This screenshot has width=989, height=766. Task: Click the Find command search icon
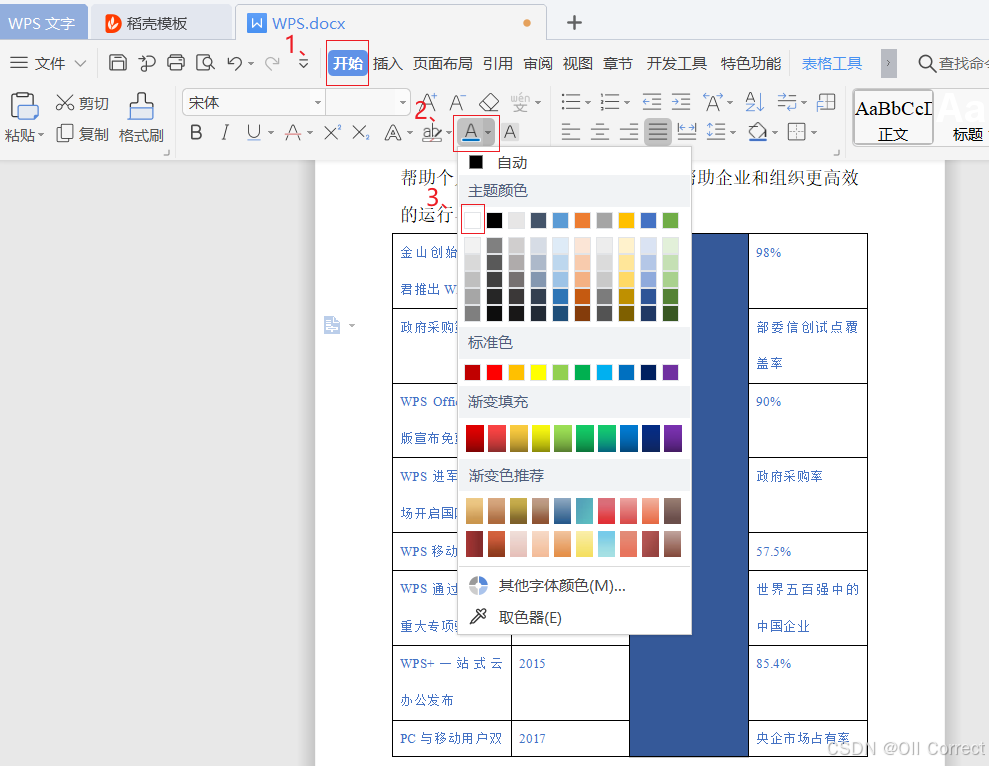[x=927, y=63]
